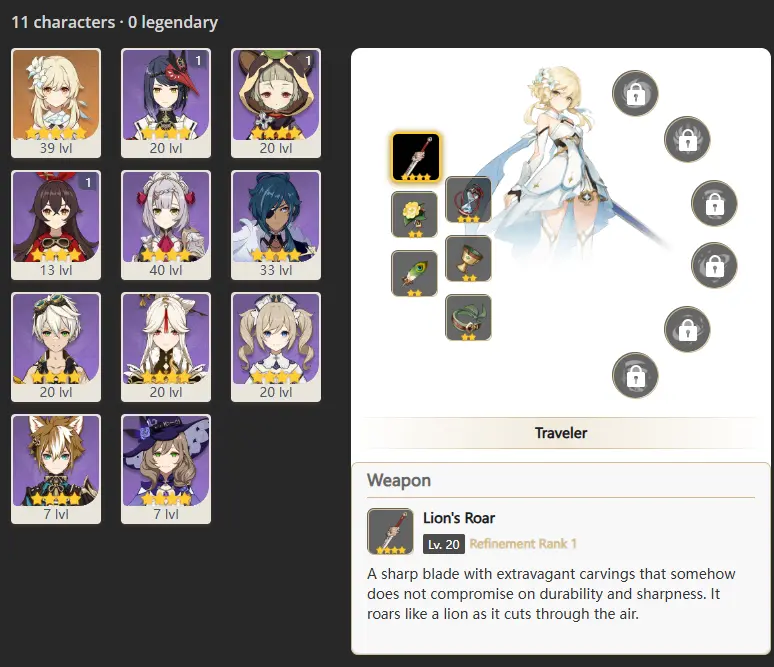Click the Refinement Rank 1 label
Viewport: 774px width, 667px height.
[523, 544]
